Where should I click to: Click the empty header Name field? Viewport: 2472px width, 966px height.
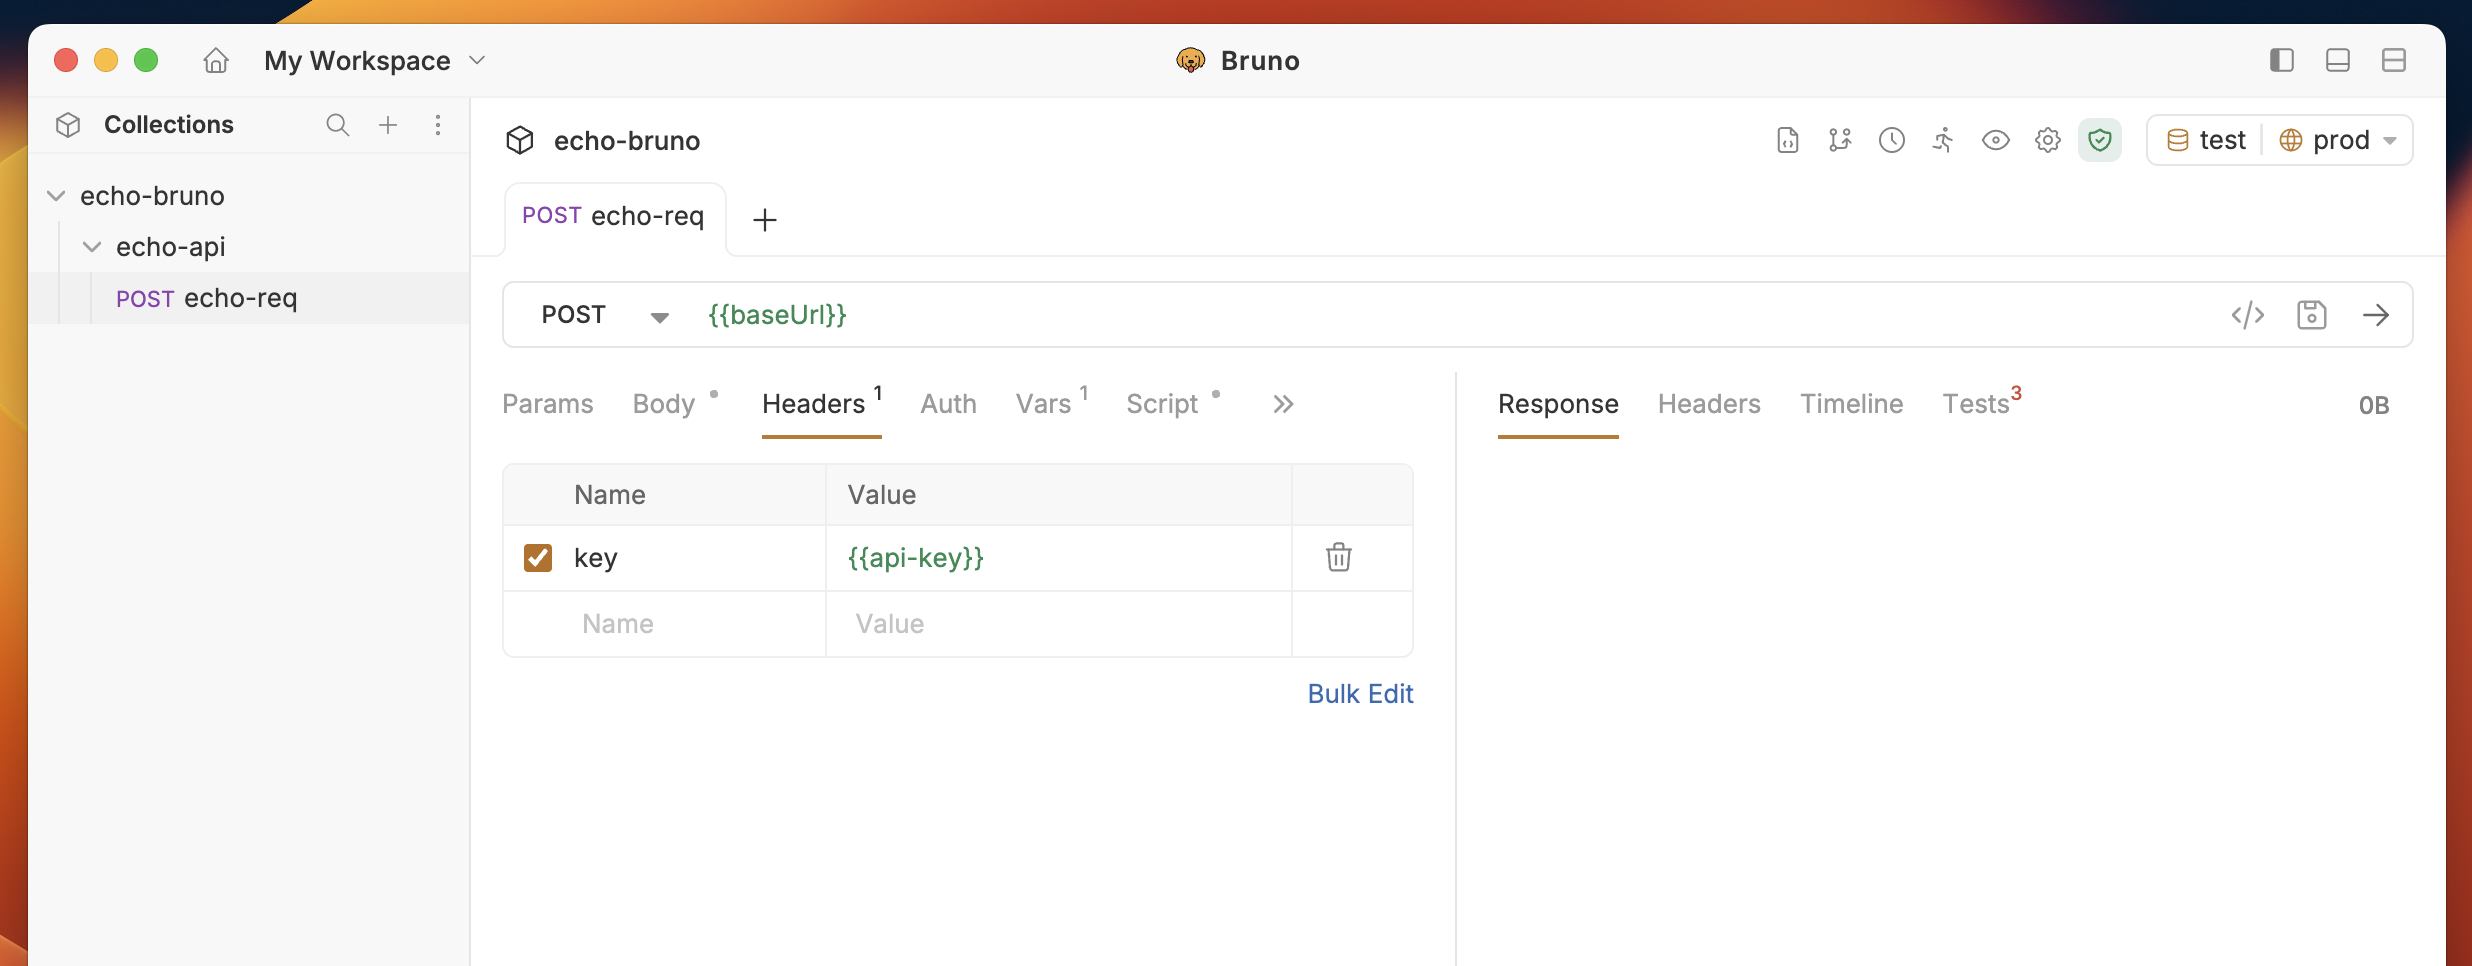(x=665, y=624)
